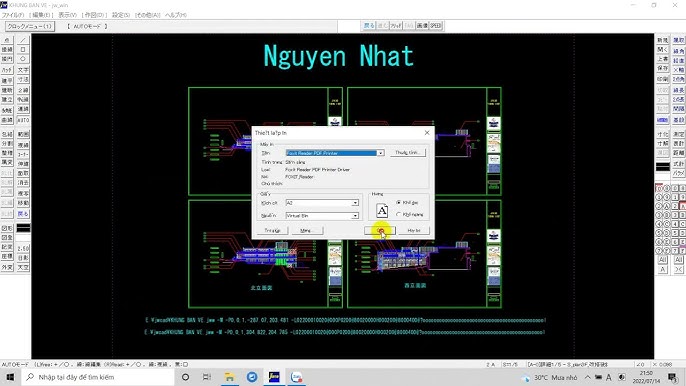This screenshot has height=386, width=686.
Task: Click the 線角 line angle button
Action: tap(679, 51)
